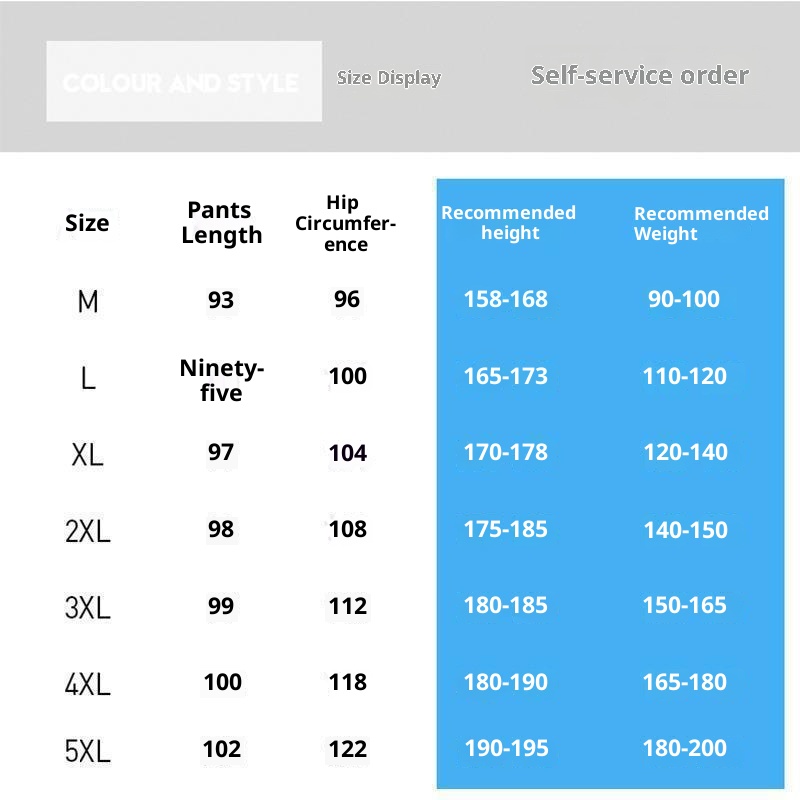Click the Pants Length column header
The image size is (800, 800).
pyautogui.click(x=221, y=223)
